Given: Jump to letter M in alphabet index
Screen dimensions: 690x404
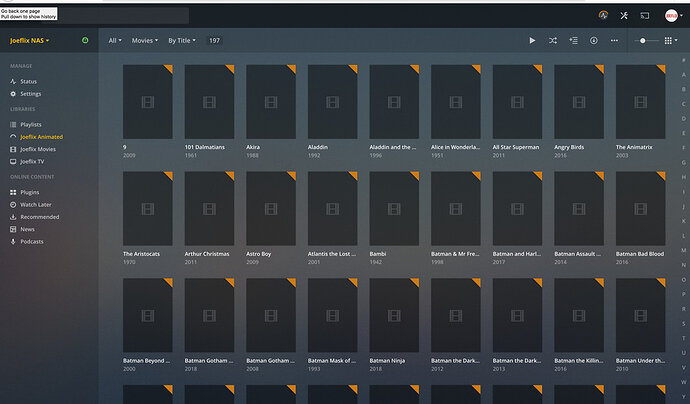Looking at the screenshot, I should (683, 250).
